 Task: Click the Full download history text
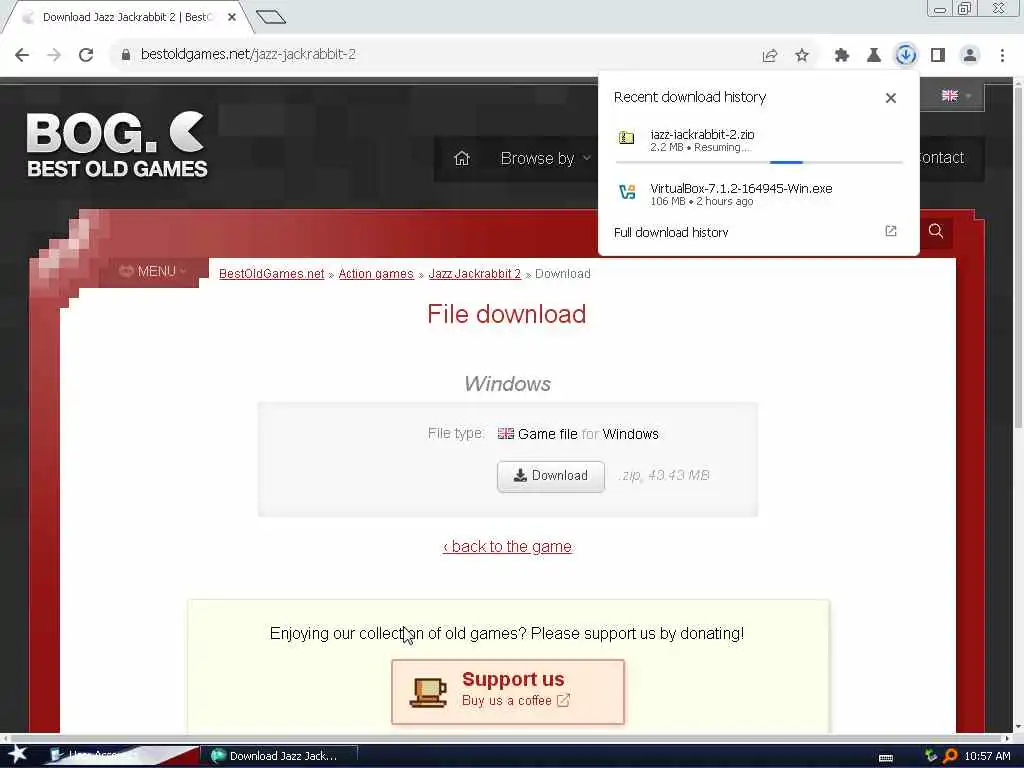click(x=671, y=232)
